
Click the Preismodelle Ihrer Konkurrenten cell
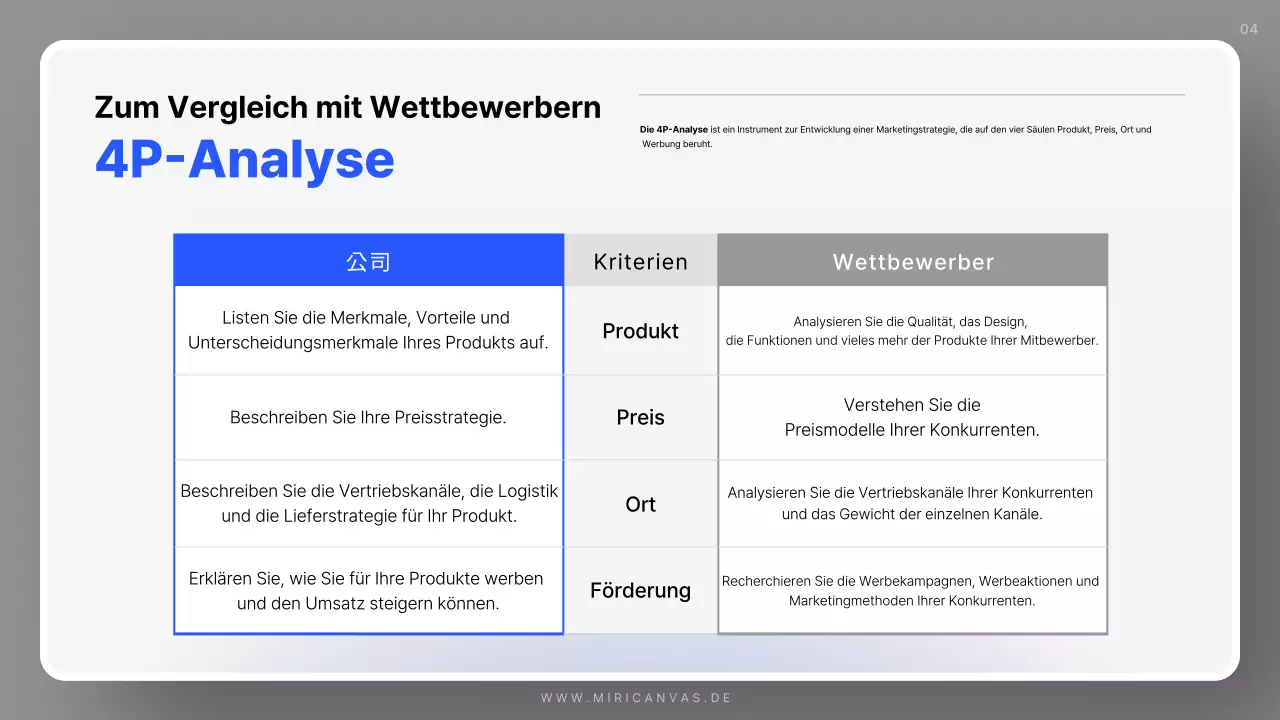912,417
